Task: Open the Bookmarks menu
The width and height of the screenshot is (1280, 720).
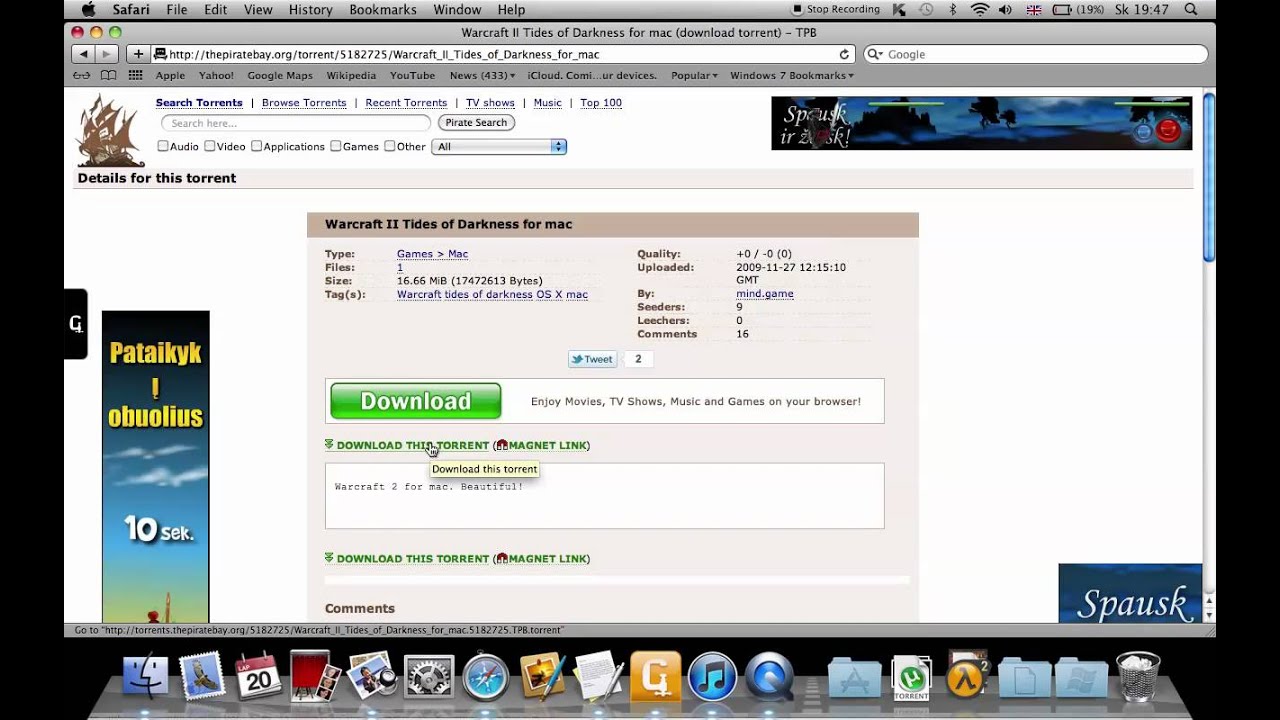Action: coord(383,10)
